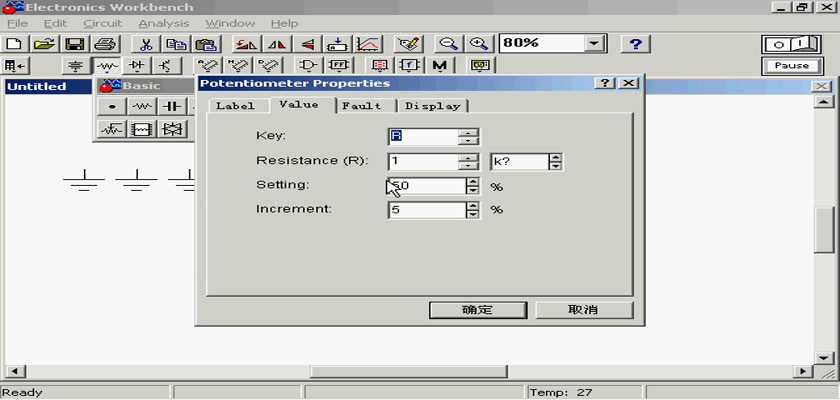840x400 pixels.
Task: Decrease the Setting percent
Action: click(x=472, y=190)
